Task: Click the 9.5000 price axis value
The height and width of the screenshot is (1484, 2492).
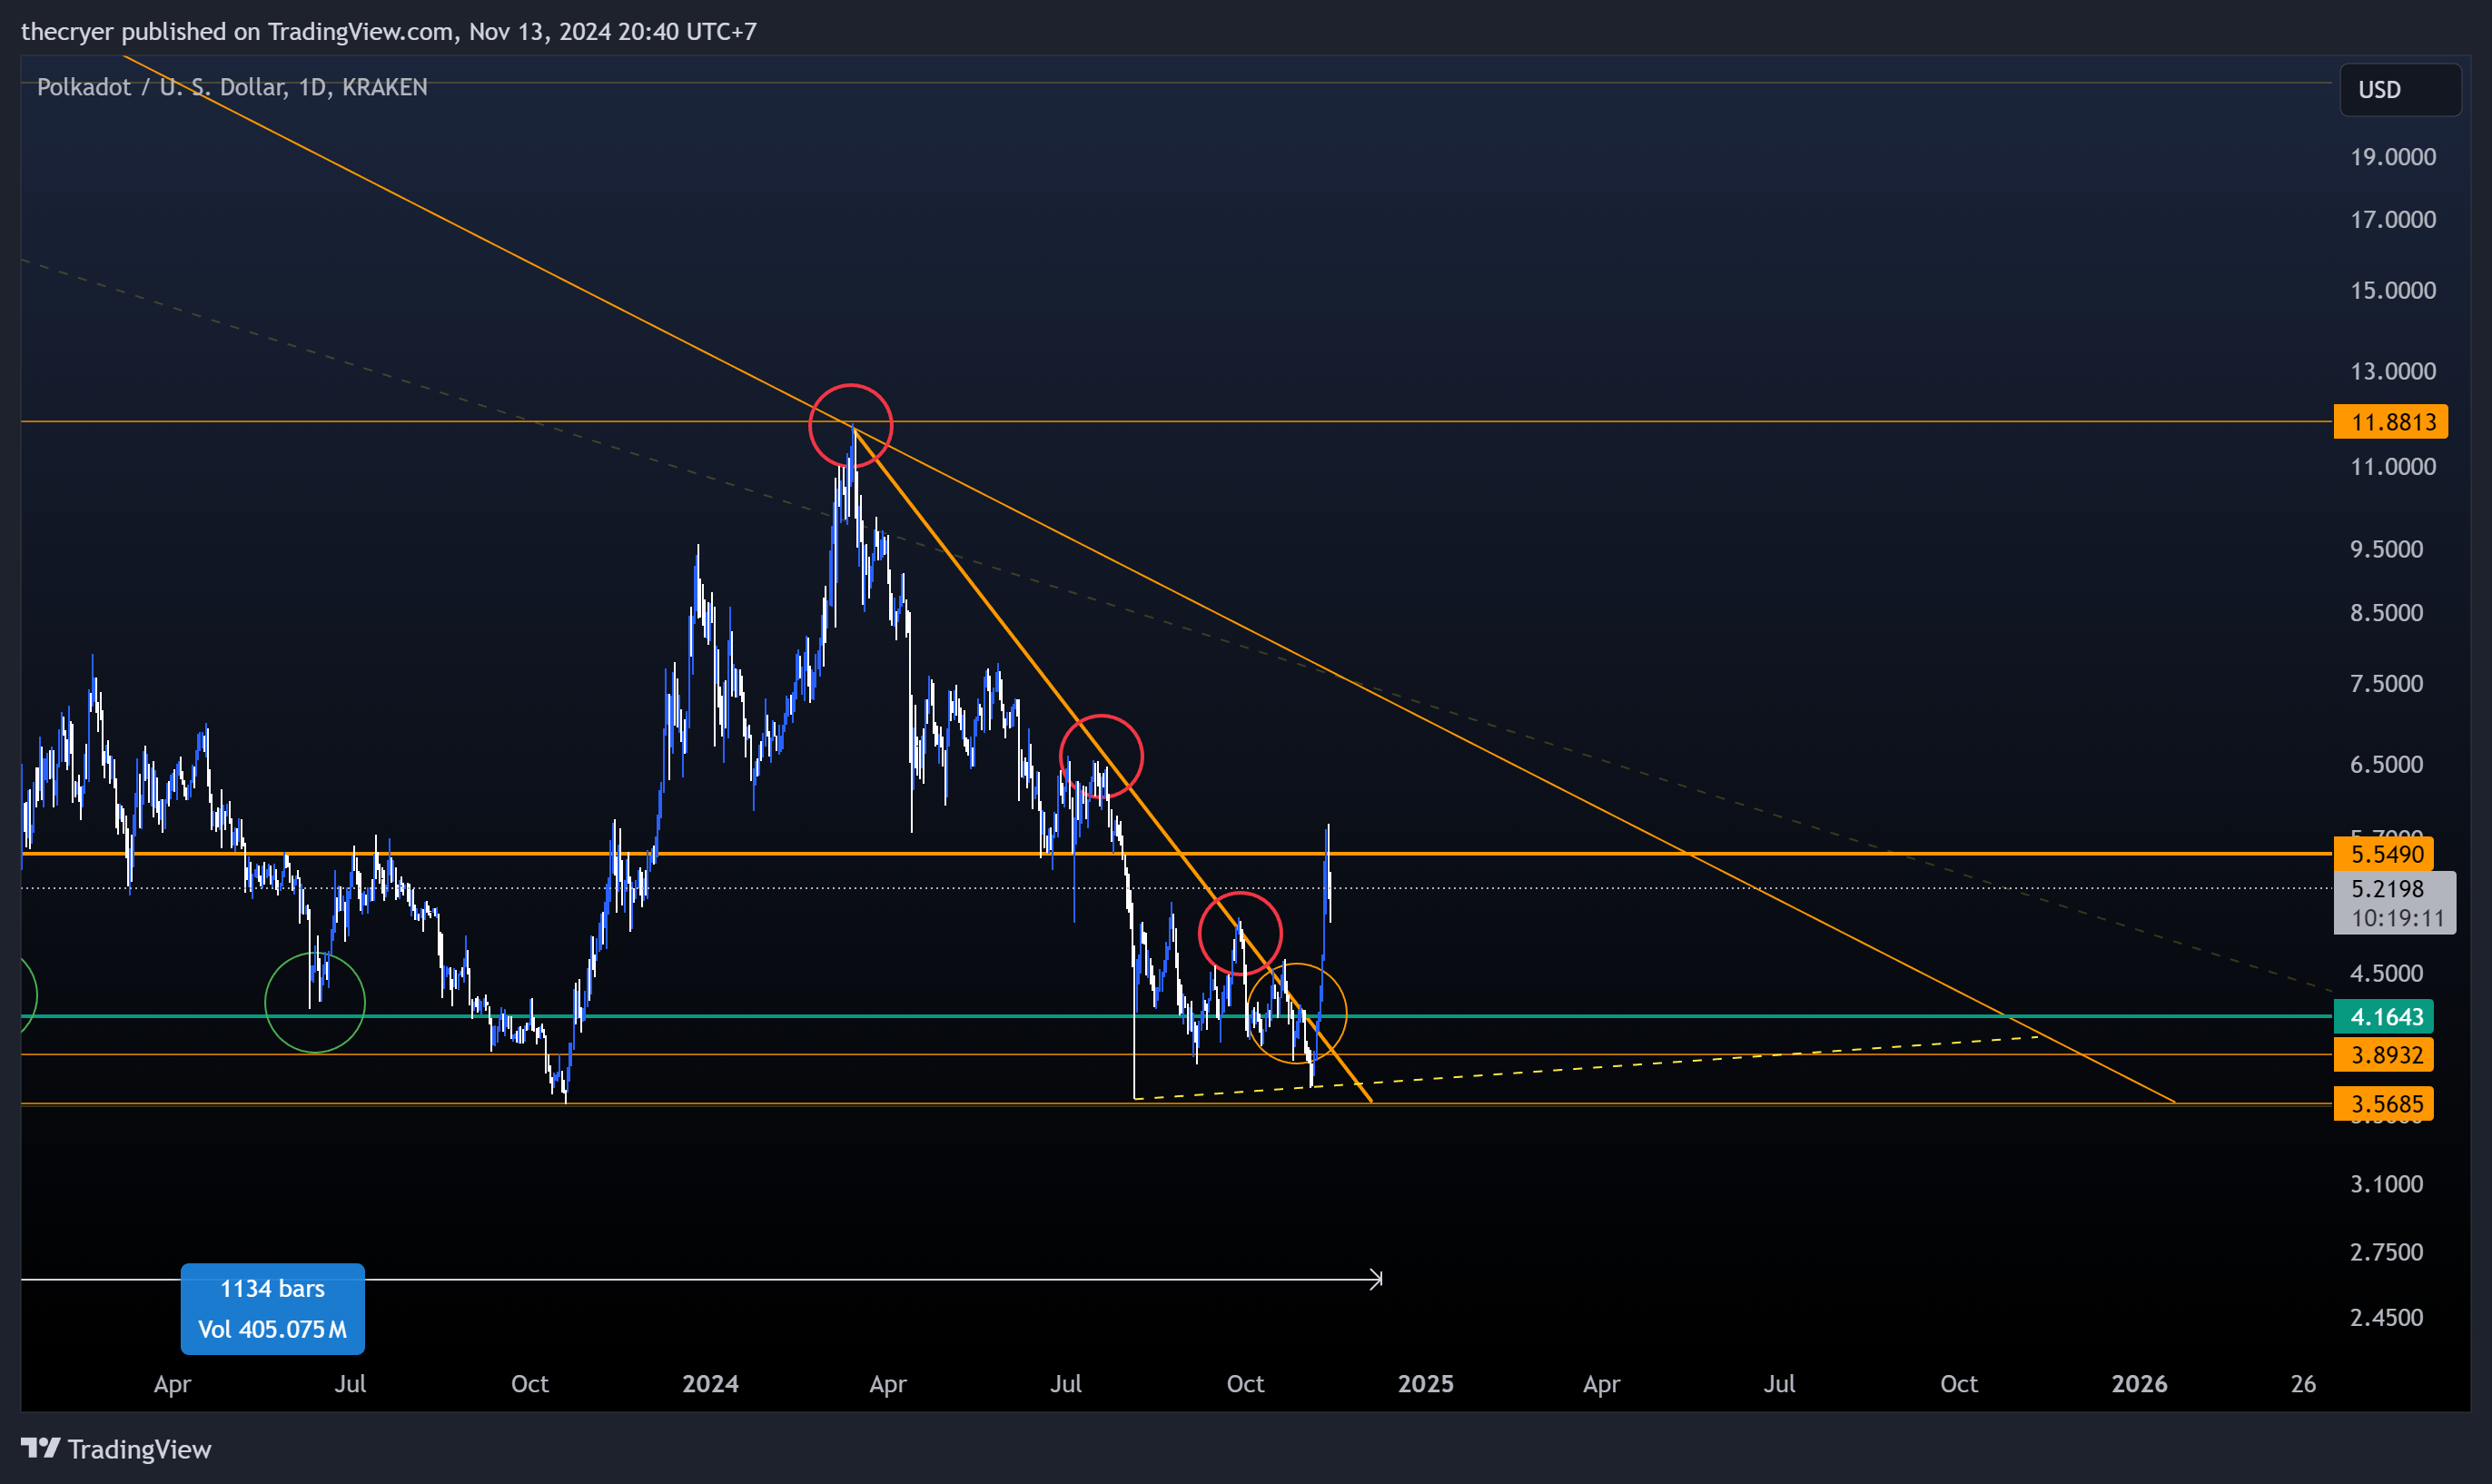Action: tap(2386, 550)
